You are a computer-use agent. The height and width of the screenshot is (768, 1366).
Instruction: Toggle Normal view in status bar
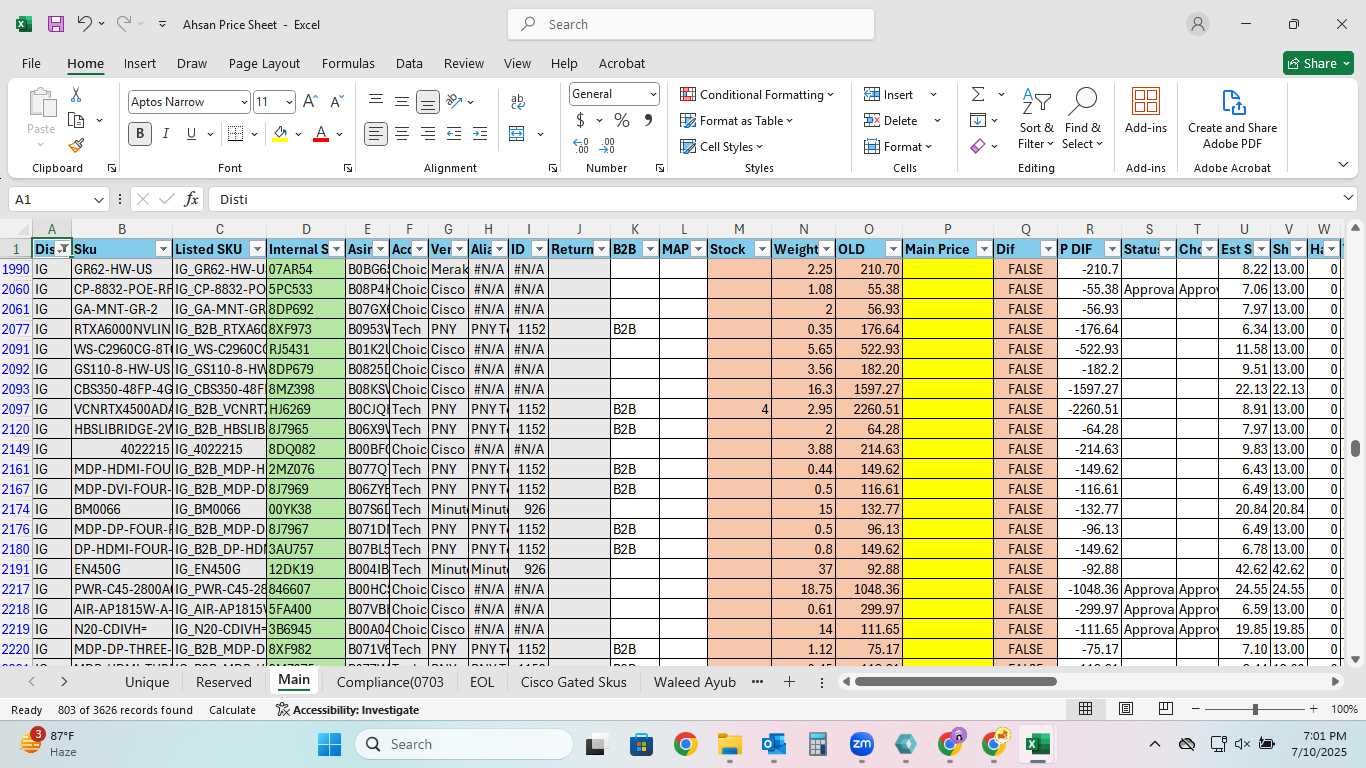point(1085,709)
